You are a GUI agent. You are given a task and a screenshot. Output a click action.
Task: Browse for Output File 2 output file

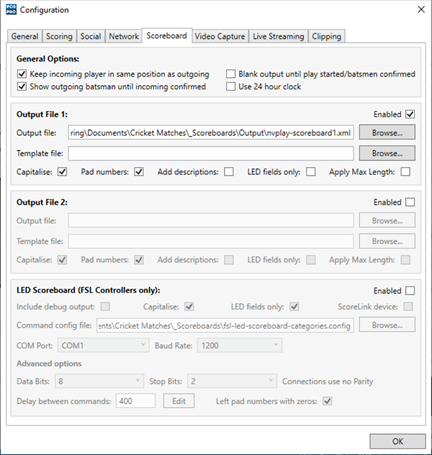387,220
